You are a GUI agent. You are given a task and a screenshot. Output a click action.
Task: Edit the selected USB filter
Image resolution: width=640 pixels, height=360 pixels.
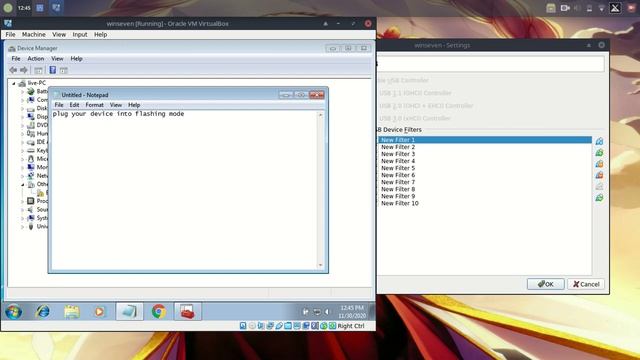(599, 164)
